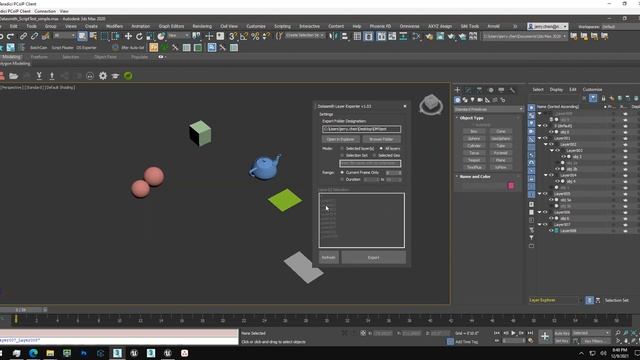Screen dimensions: 640x360
Task: Open the Create tab plus icon in command panel
Action: tap(458, 90)
